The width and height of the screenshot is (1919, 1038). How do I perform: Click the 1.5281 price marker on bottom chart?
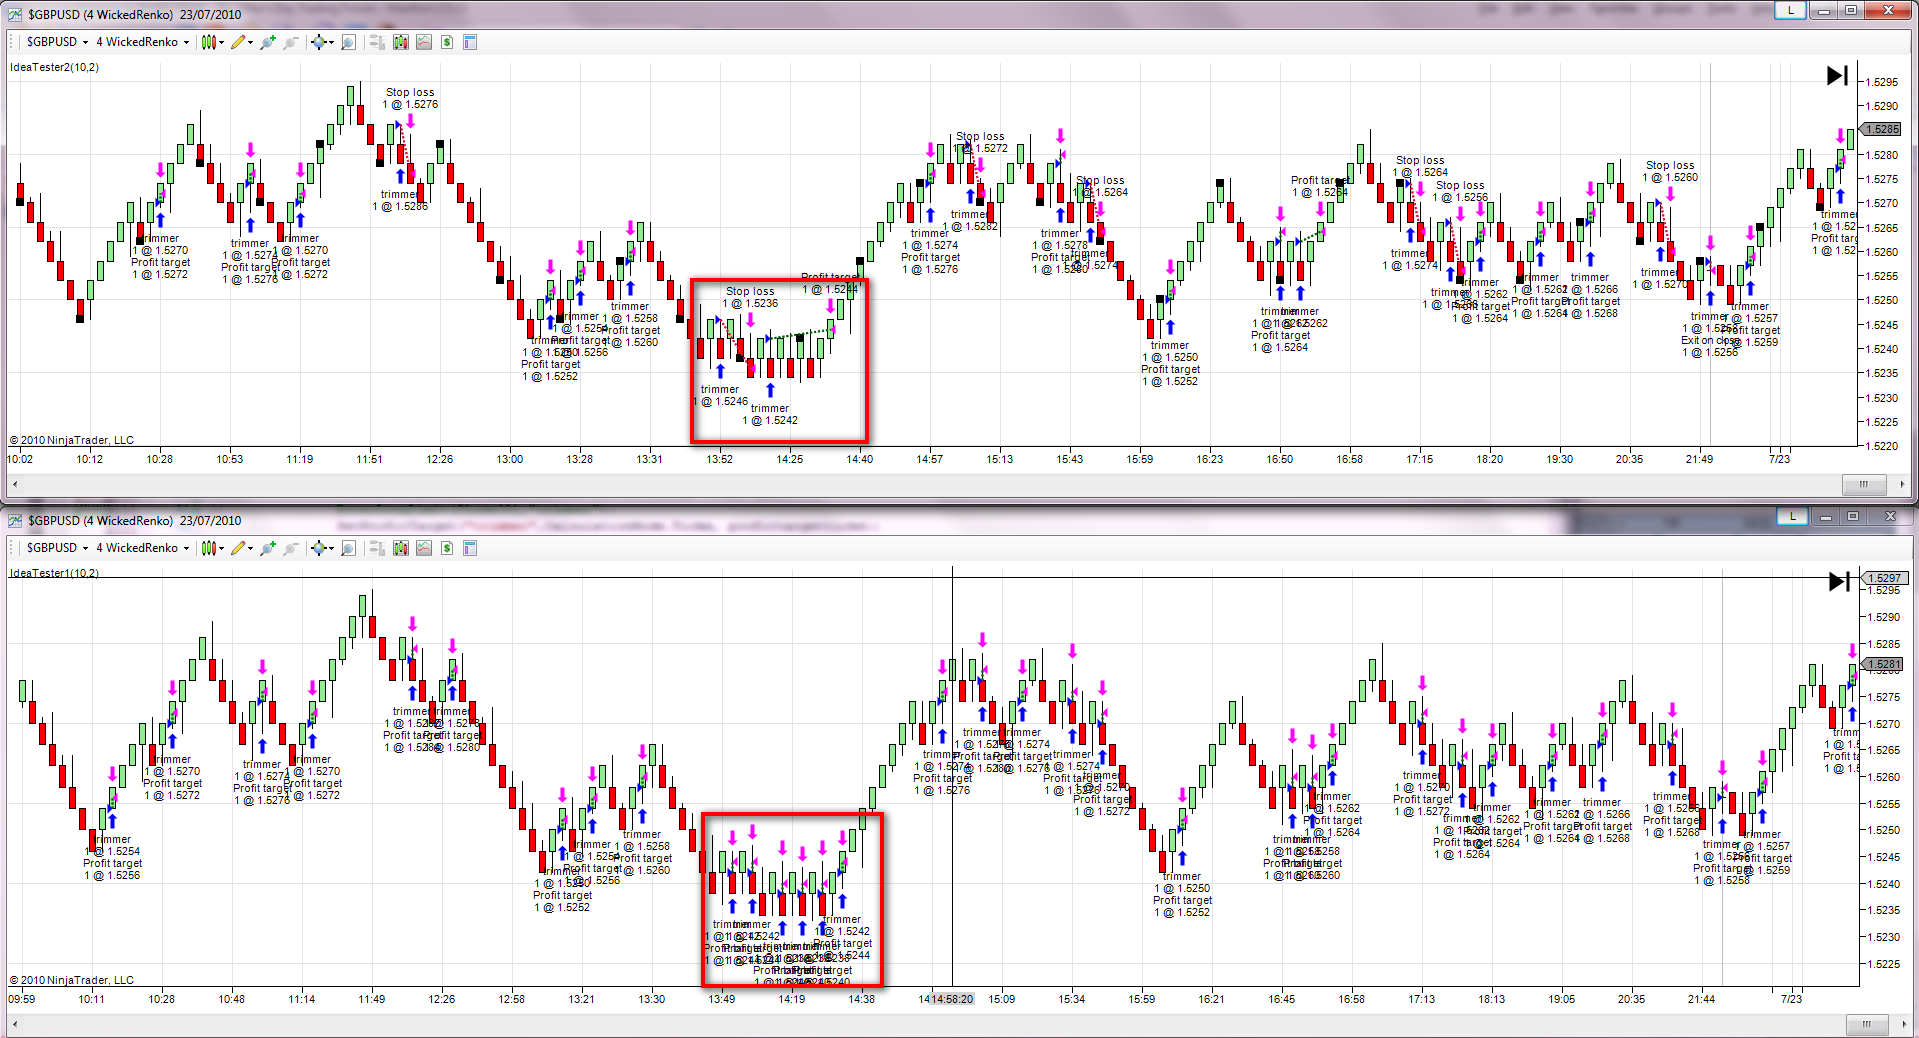pos(1884,664)
